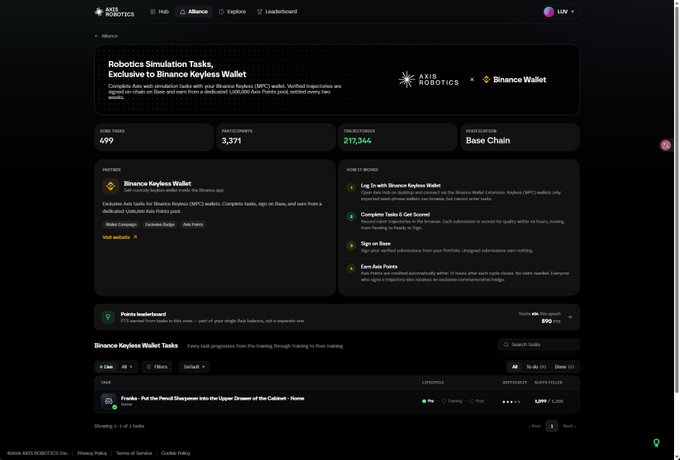This screenshot has height=460, width=680.
Task: Select the All completion filter tab
Action: (x=515, y=367)
